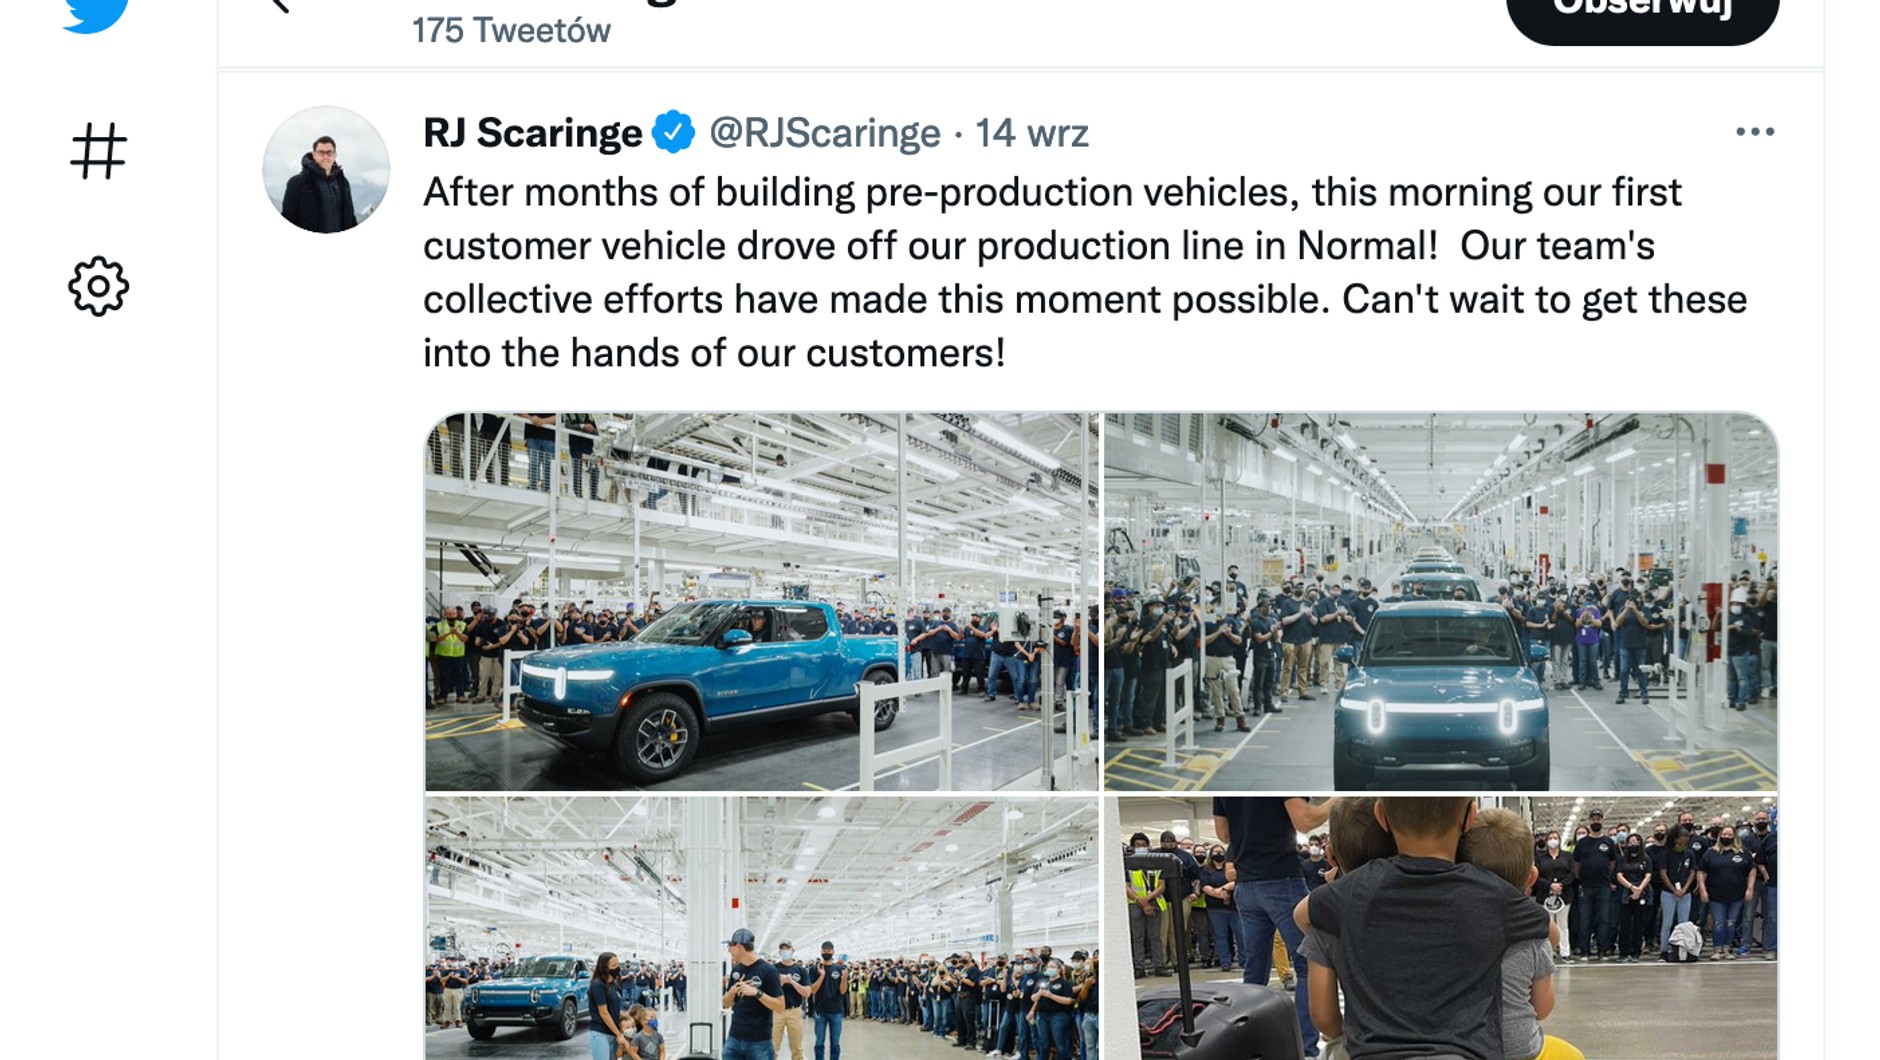Click the back arrow in header
Image resolution: width=1880 pixels, height=1060 pixels.
[x=280, y=6]
